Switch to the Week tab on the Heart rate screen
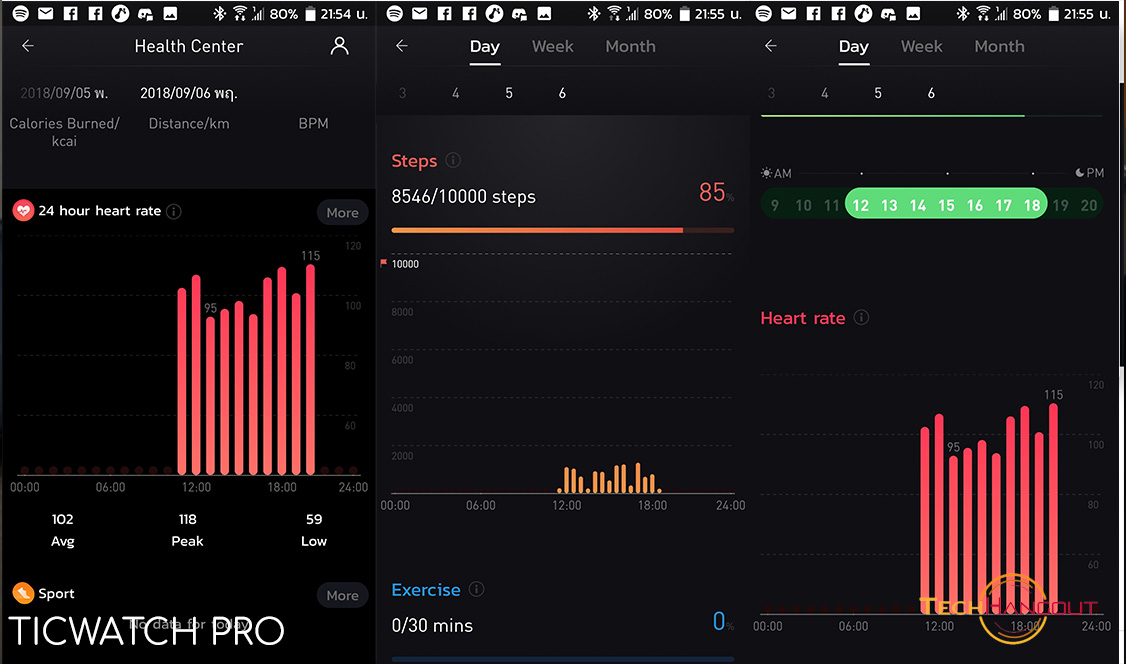 point(922,47)
